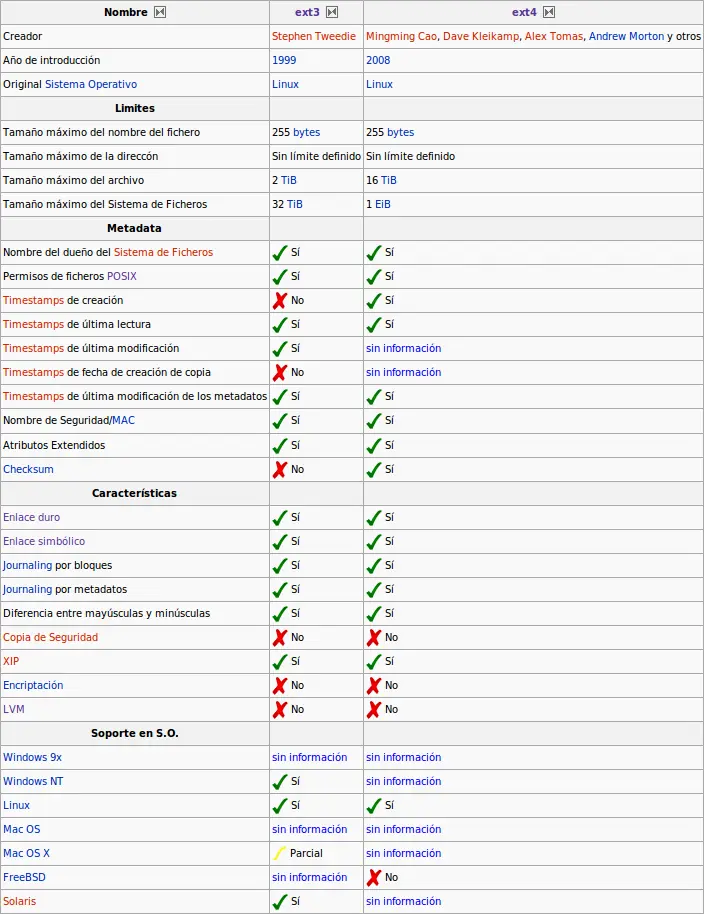Click ext3 'sin información' in FreeBSD row
Image resolution: width=704 pixels, height=914 pixels.
pyautogui.click(x=309, y=877)
